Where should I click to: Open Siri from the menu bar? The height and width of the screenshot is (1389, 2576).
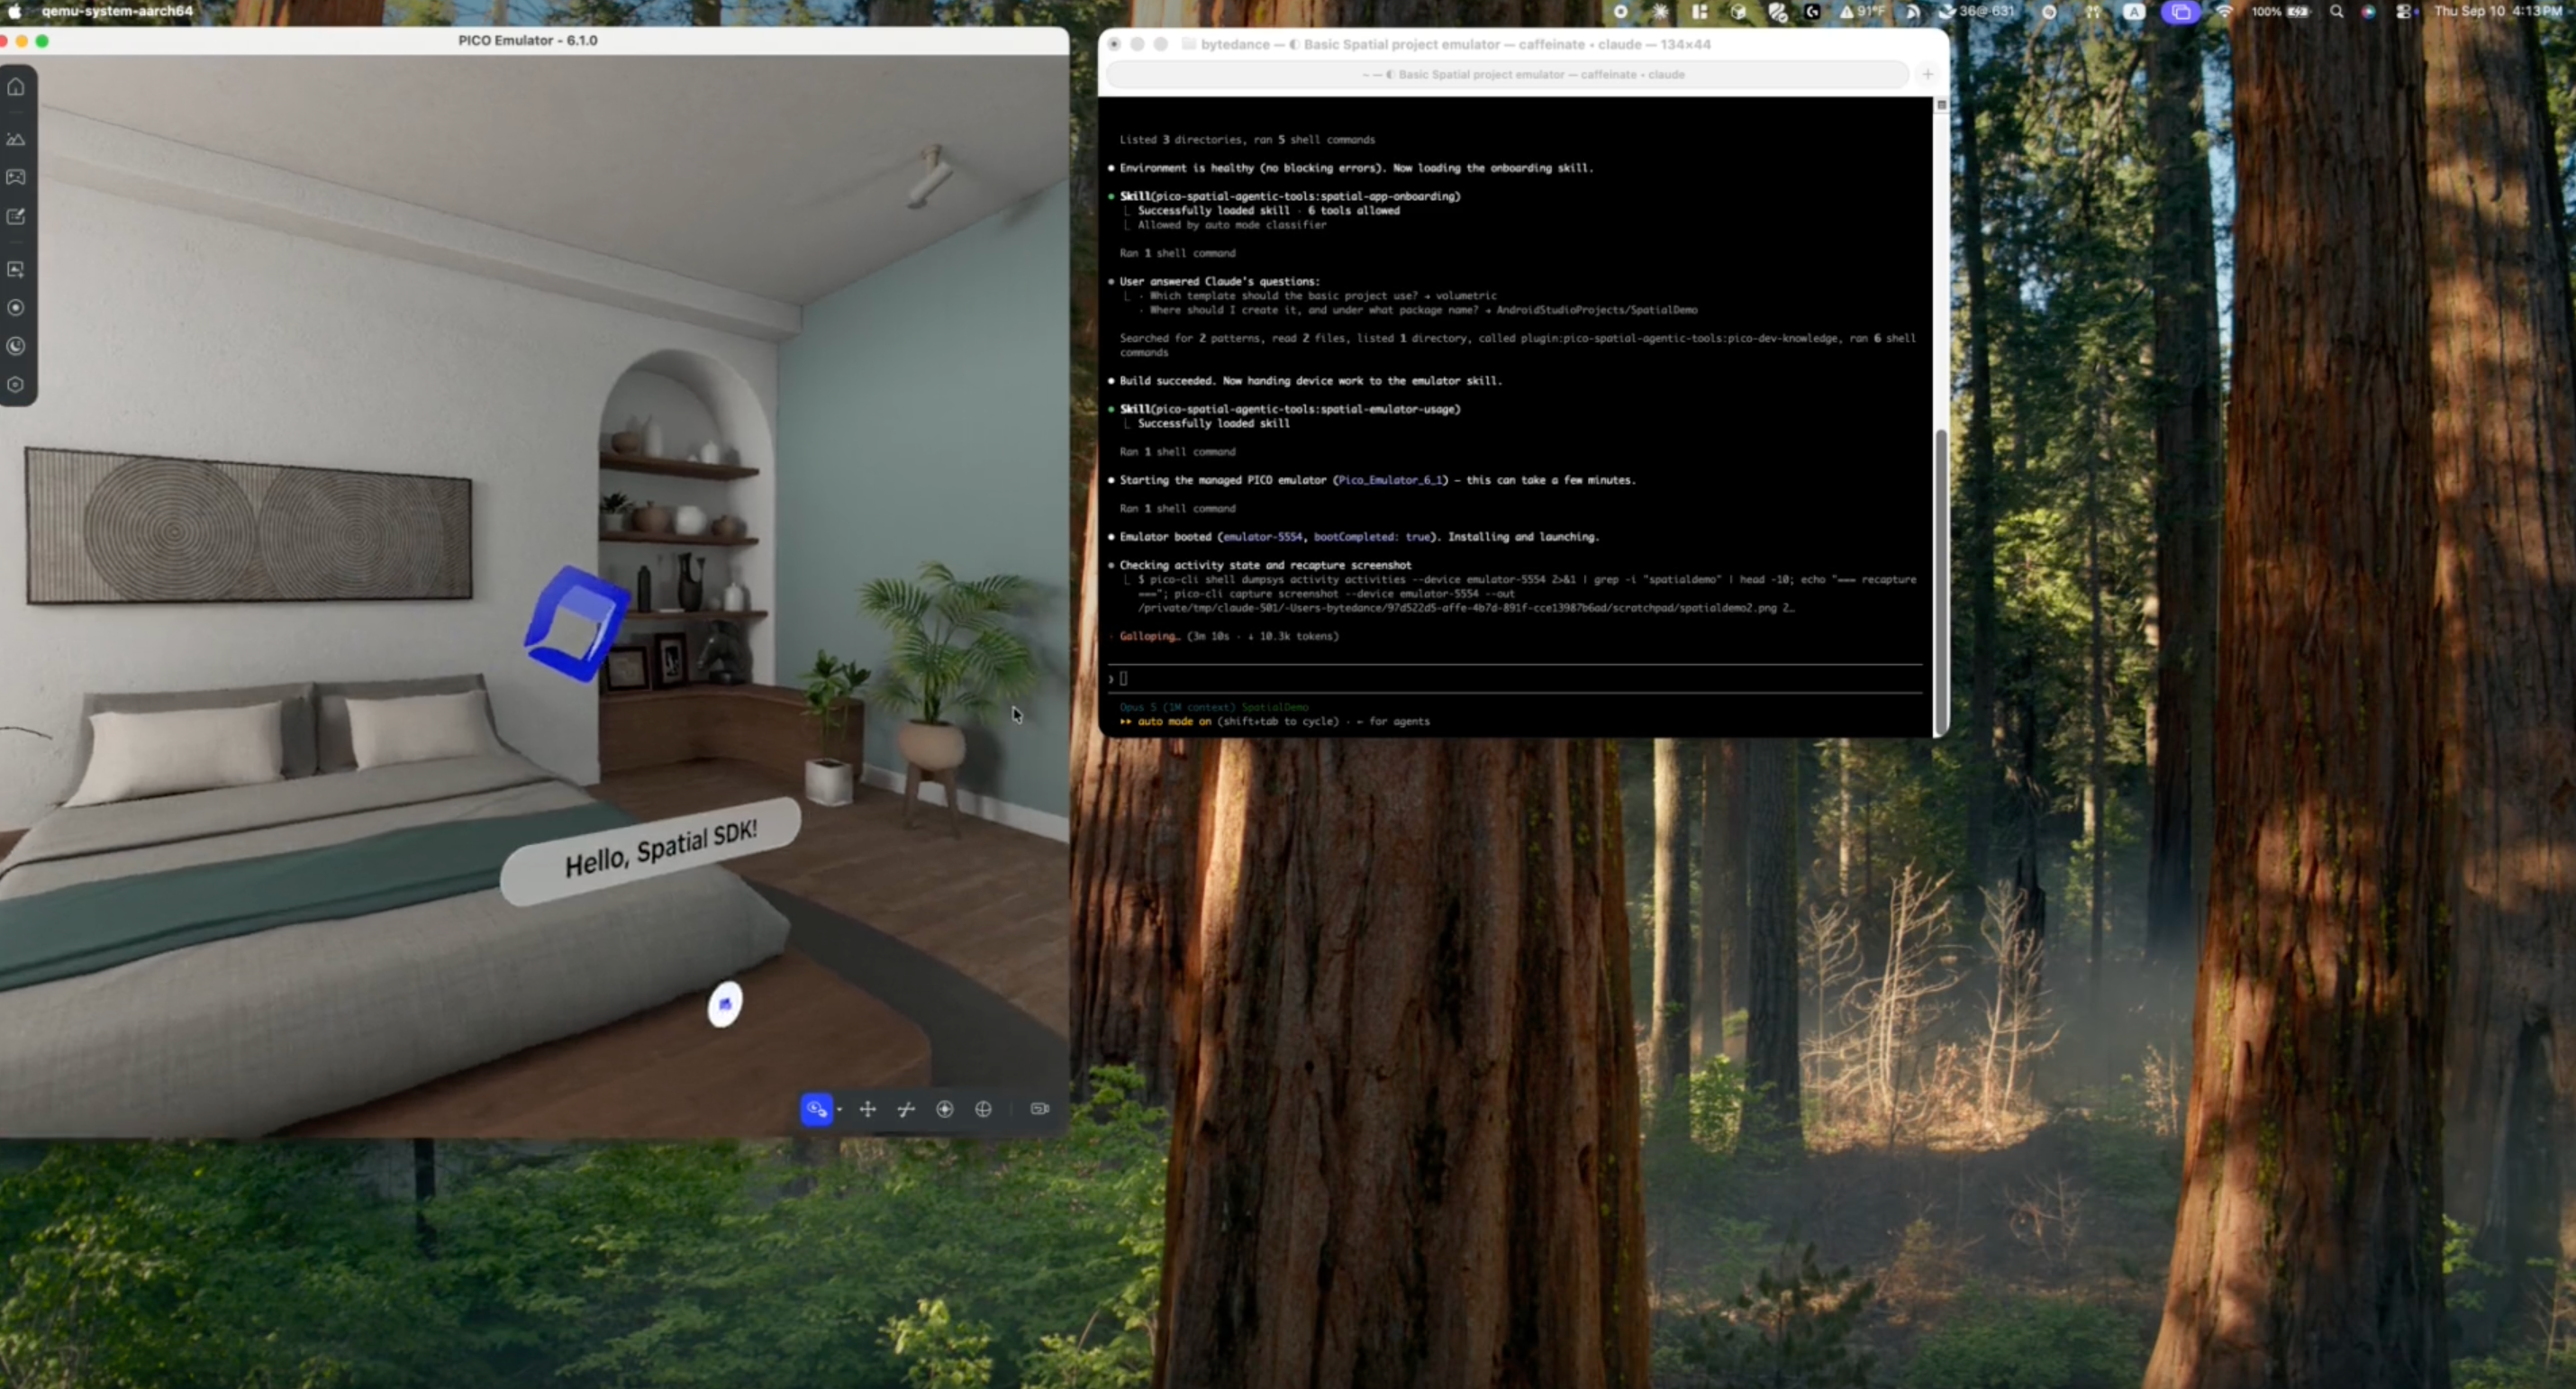click(x=2368, y=12)
